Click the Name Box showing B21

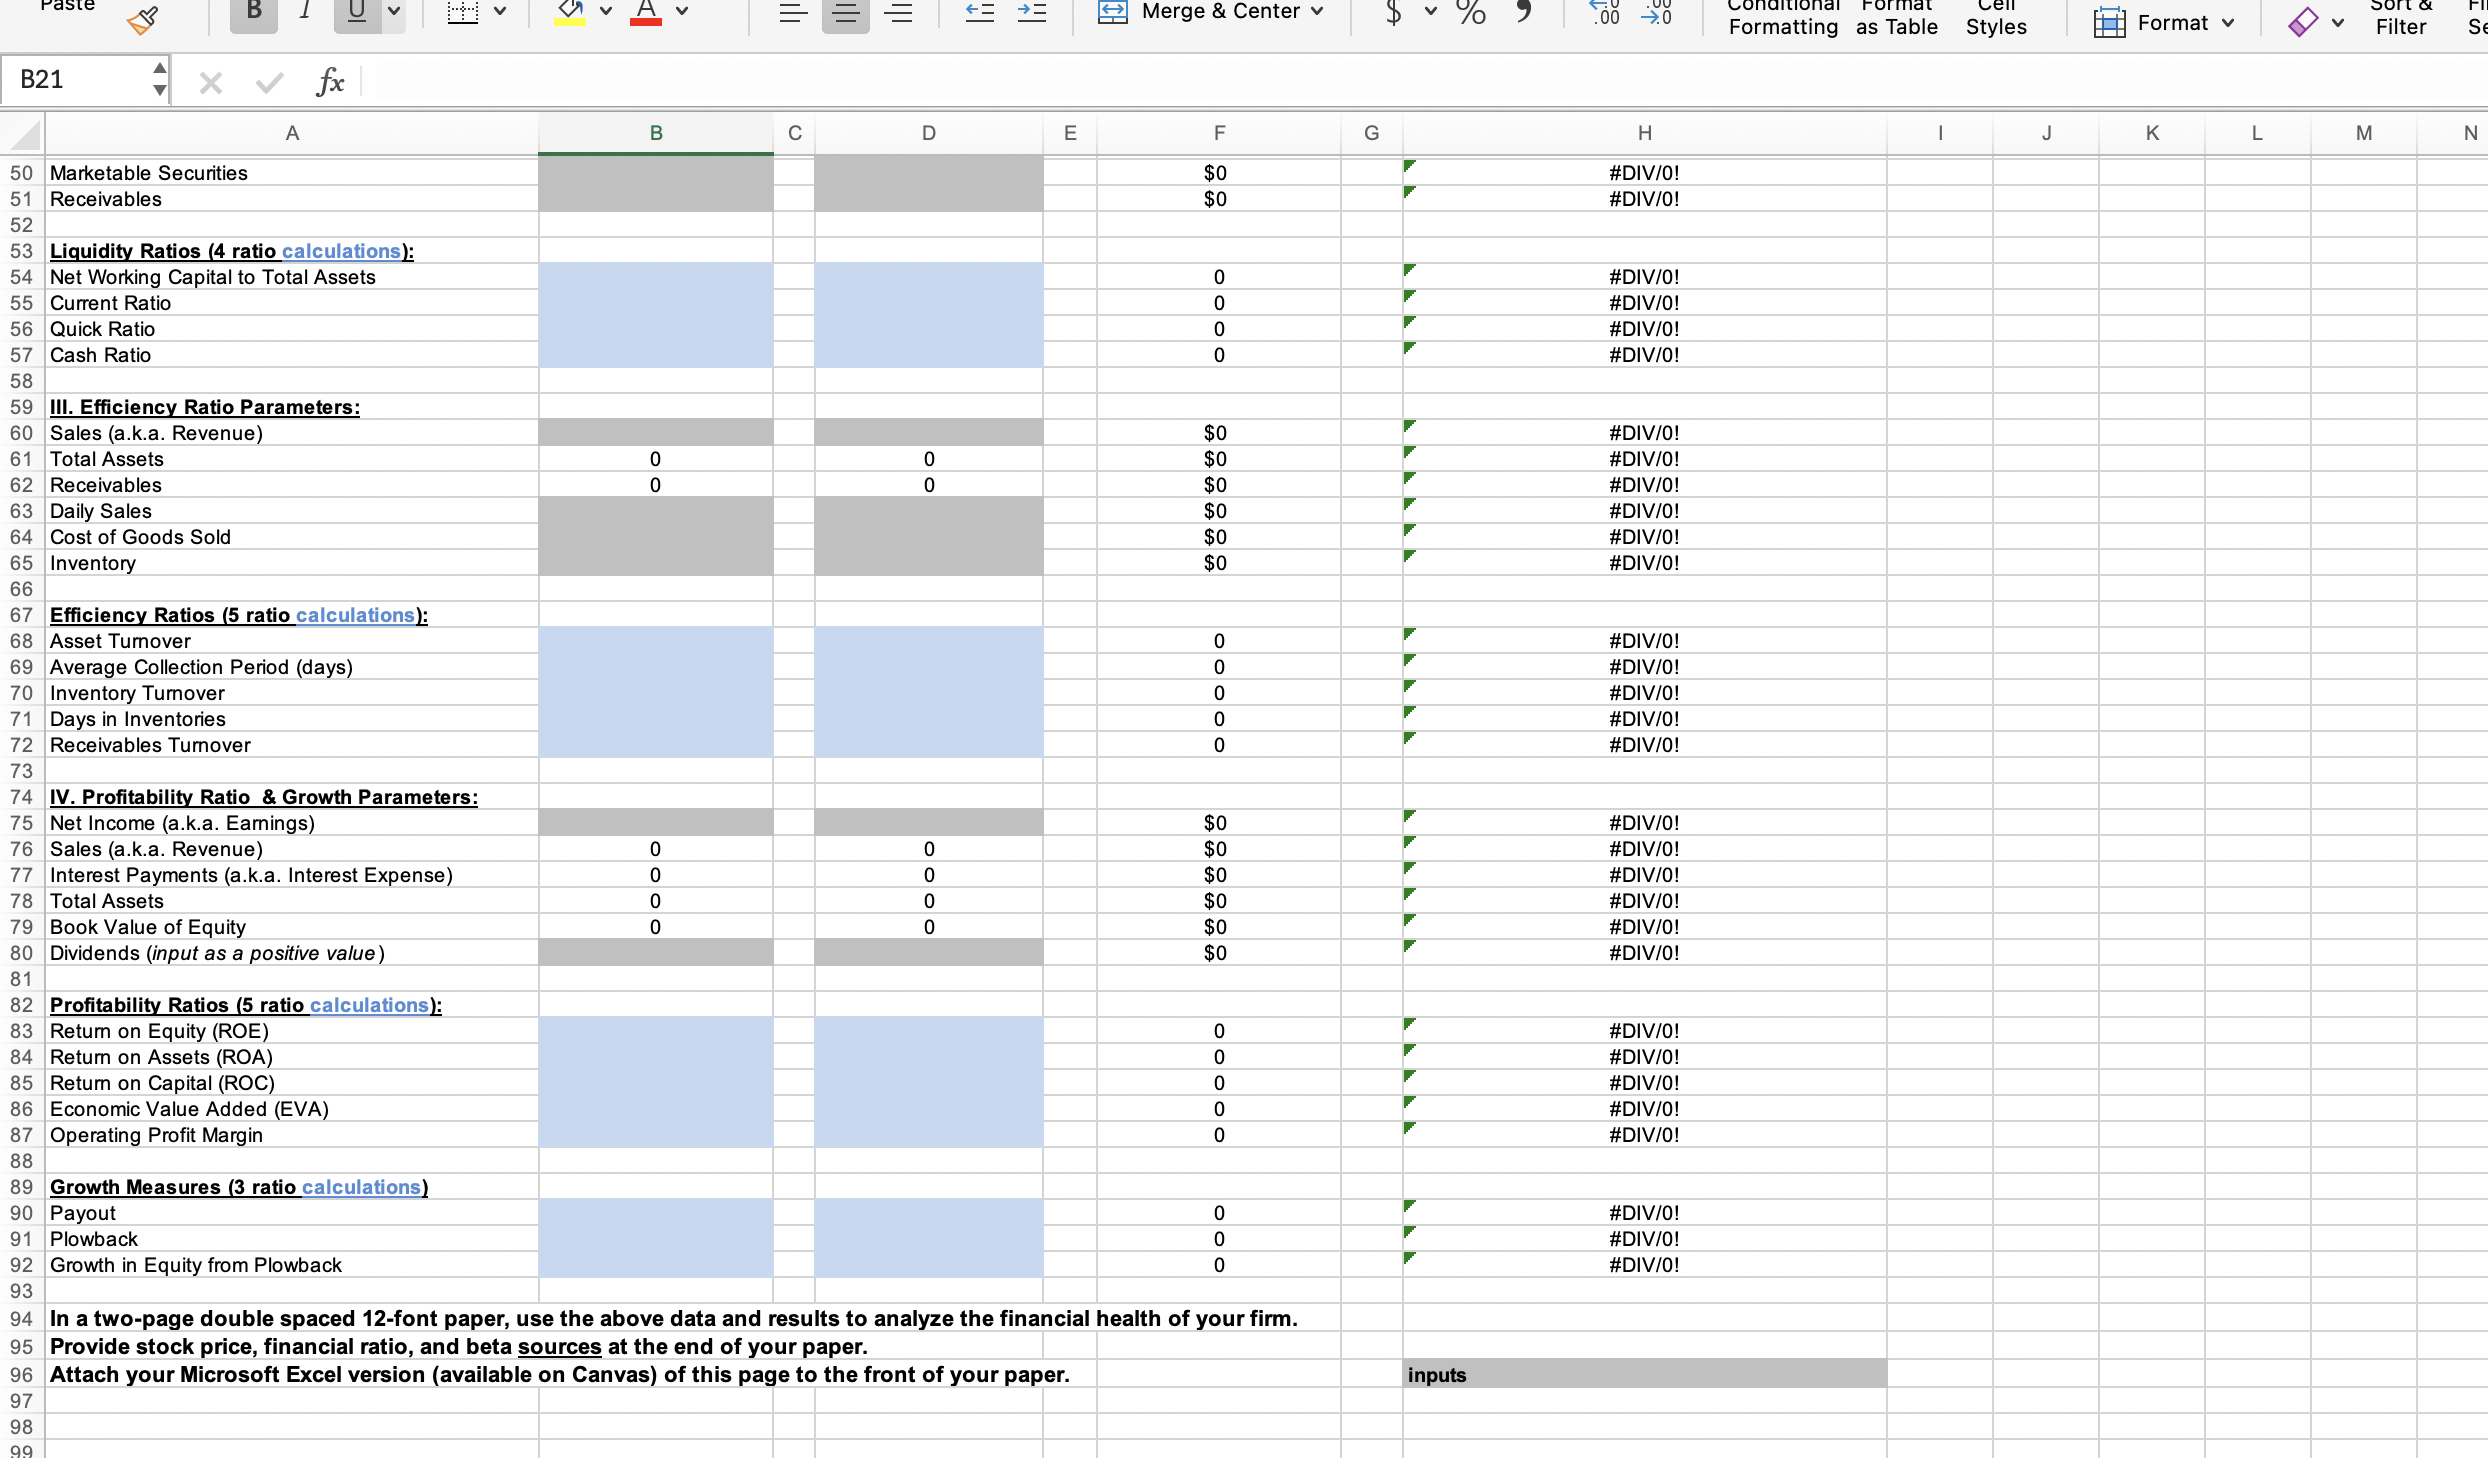[78, 80]
